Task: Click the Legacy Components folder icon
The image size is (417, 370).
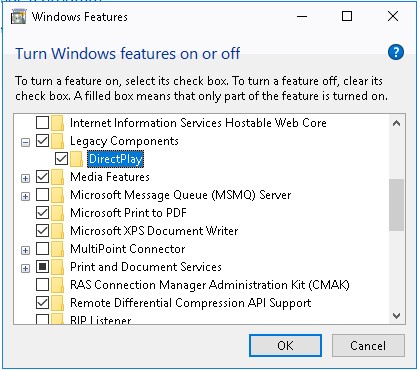Action: [x=58, y=141]
